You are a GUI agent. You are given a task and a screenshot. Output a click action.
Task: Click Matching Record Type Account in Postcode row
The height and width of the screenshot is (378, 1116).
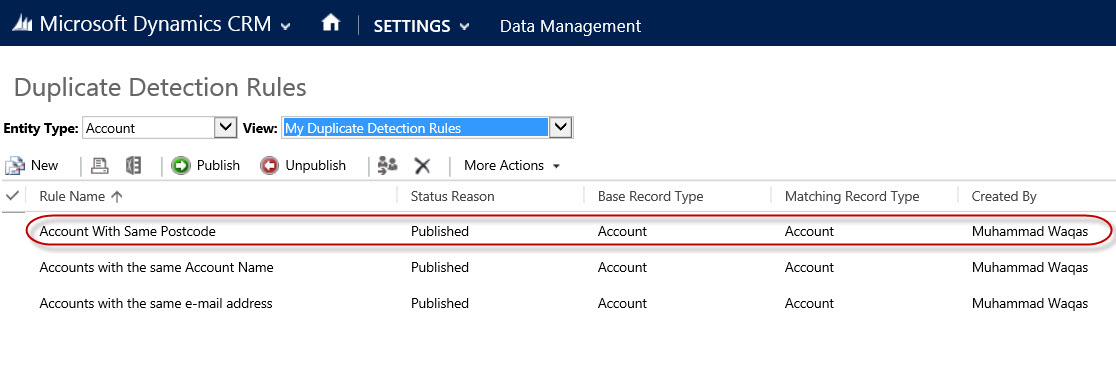809,231
